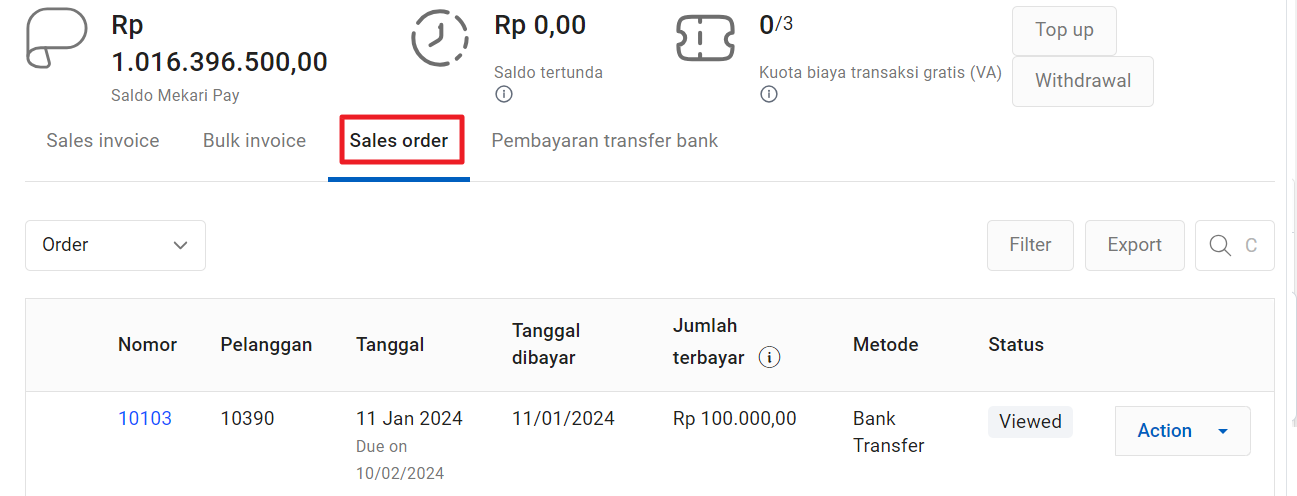This screenshot has height=496, width=1297.
Task: Select the Sales order tab
Action: pyautogui.click(x=399, y=141)
